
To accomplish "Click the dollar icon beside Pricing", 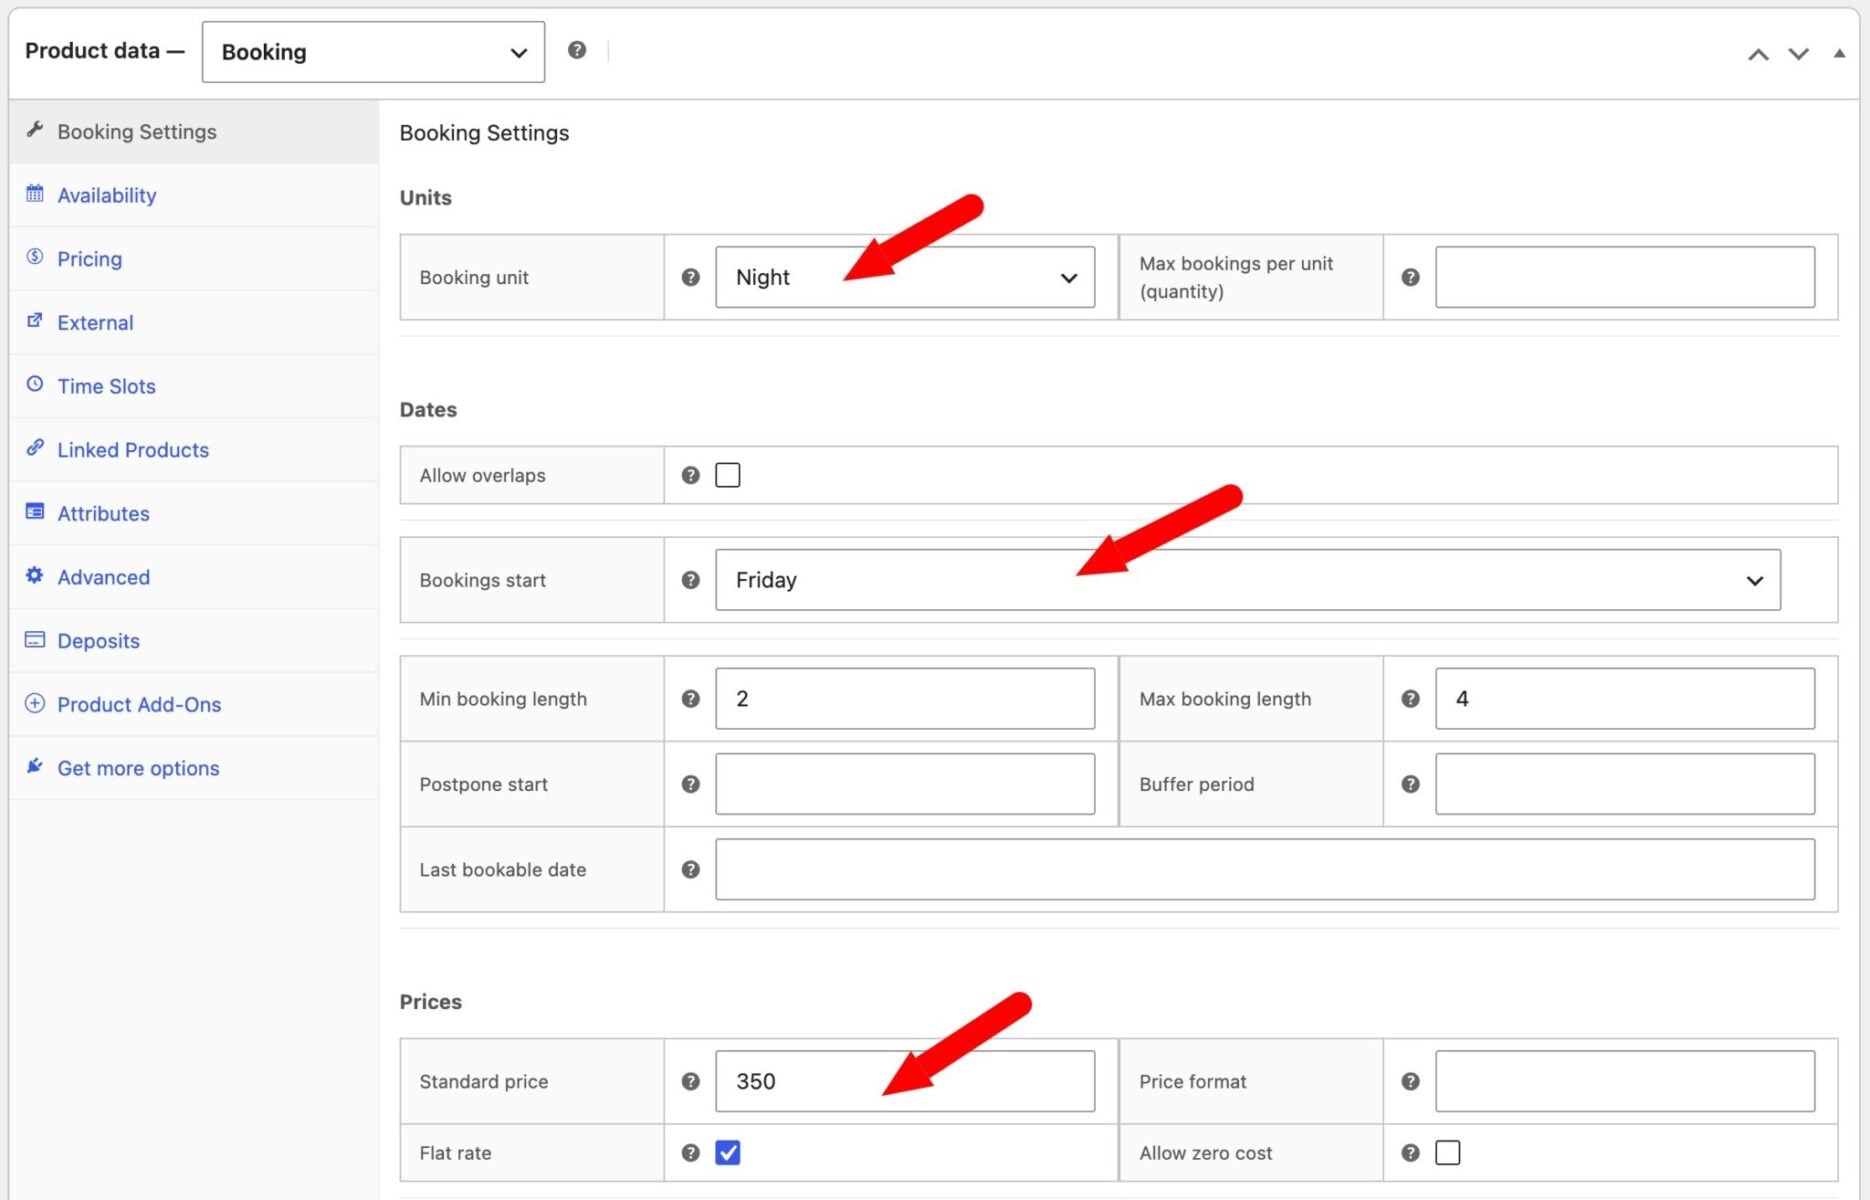I will click(x=35, y=257).
